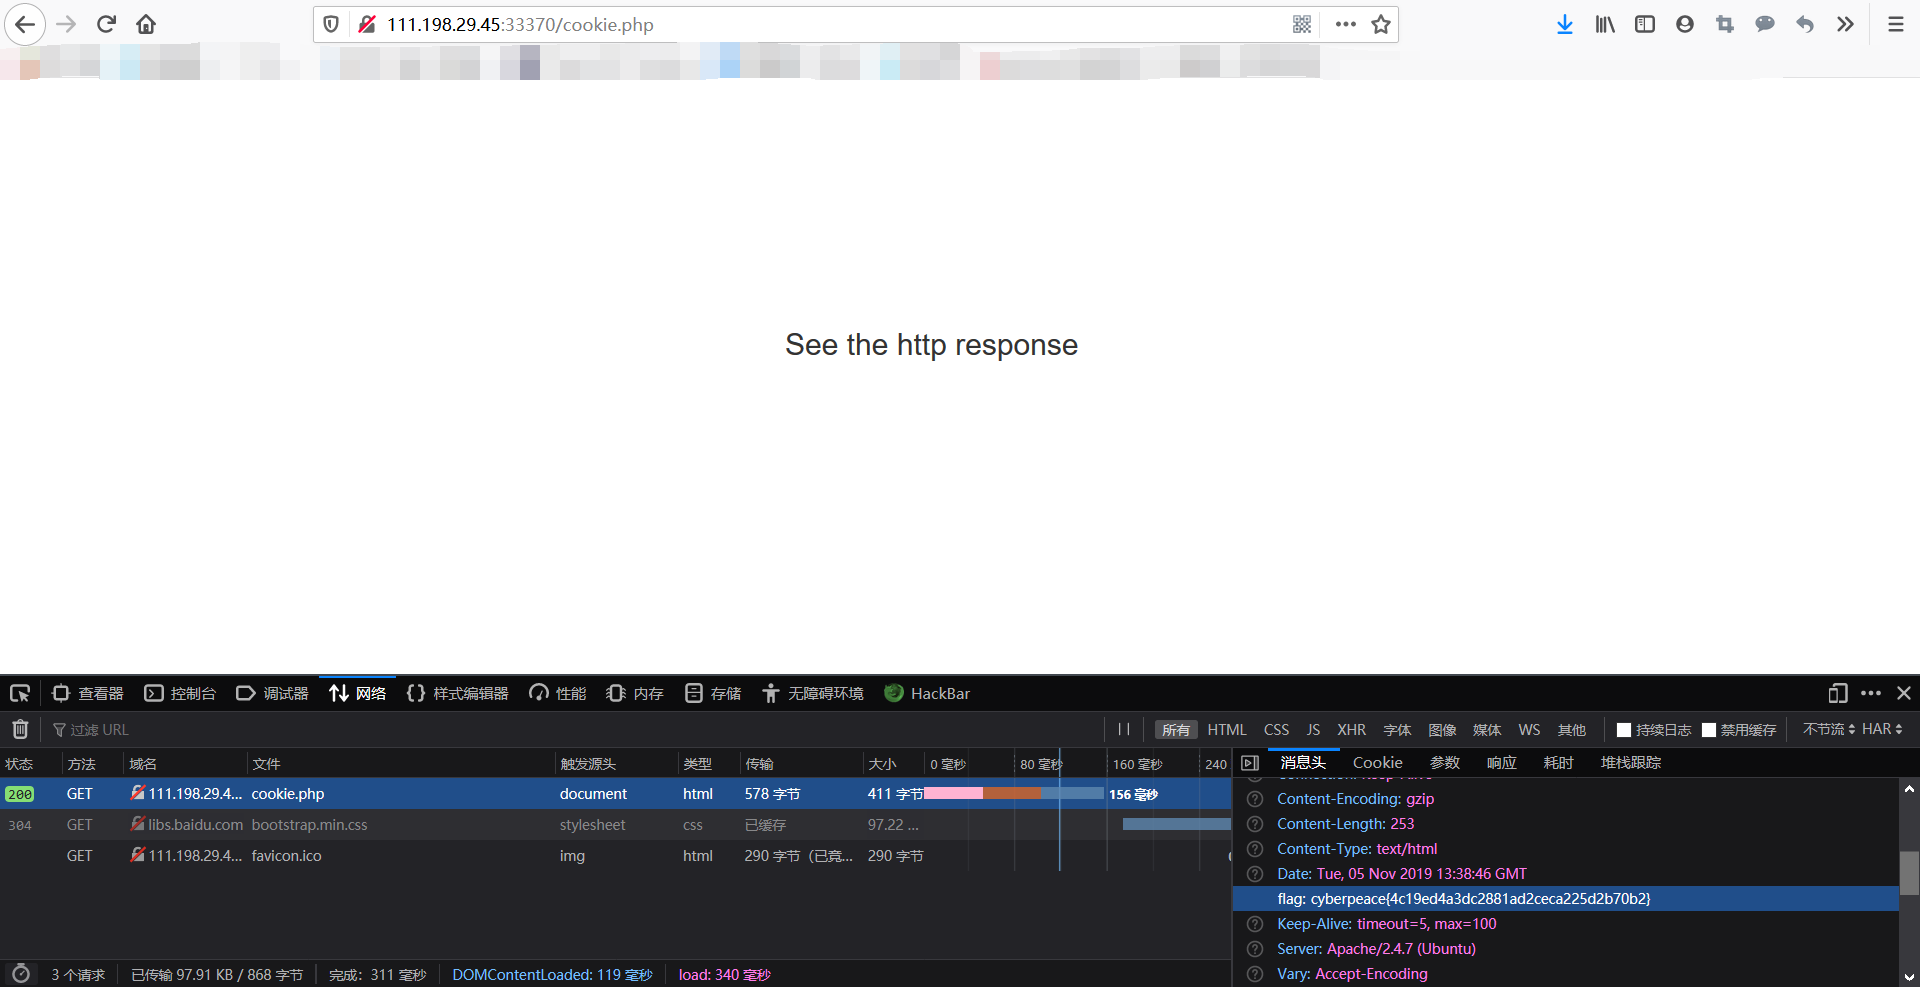This screenshot has height=987, width=1920.
Task: Sort requests by the File (文件) column
Action: coord(400,764)
